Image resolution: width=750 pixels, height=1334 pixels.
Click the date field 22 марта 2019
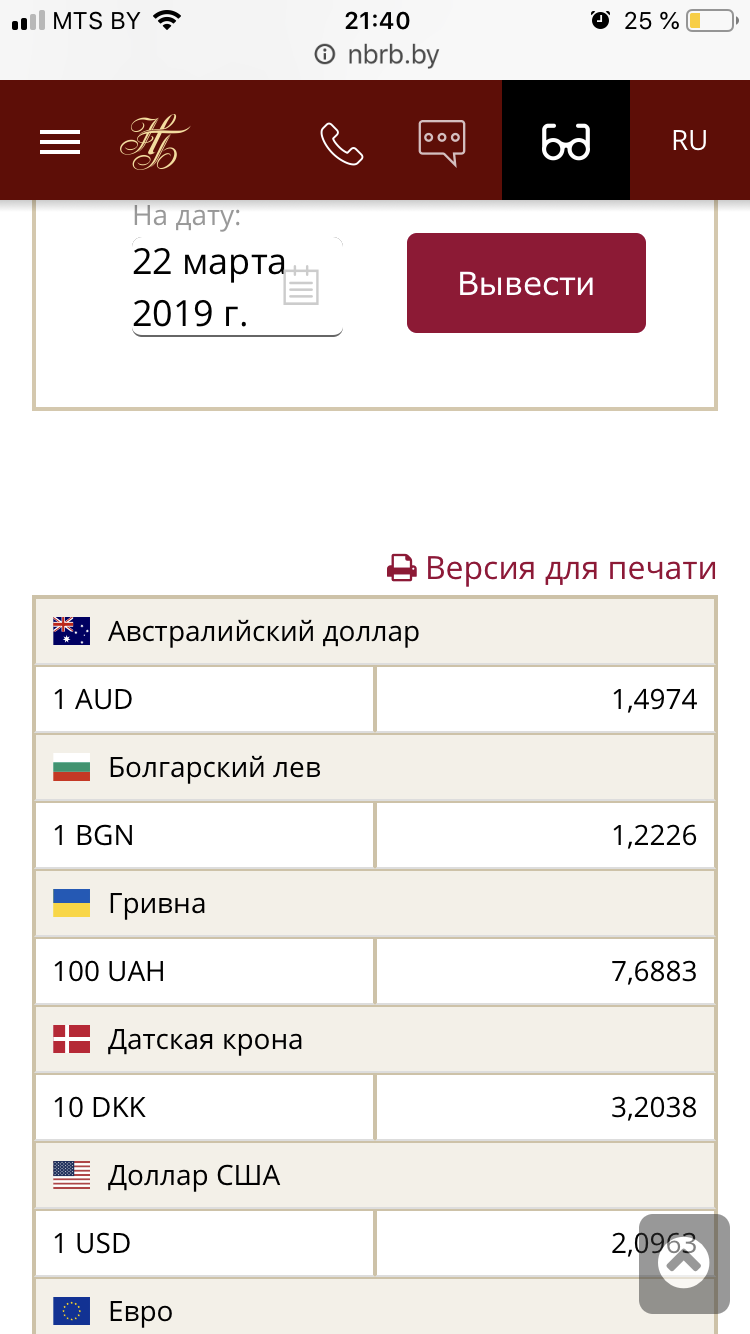[208, 287]
